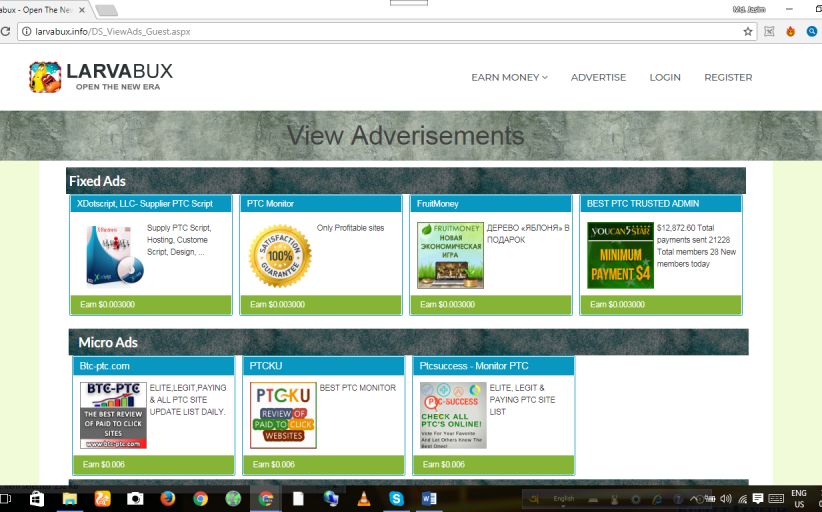Open the Windows Store taskbar icon
822x512 pixels.
[36, 498]
